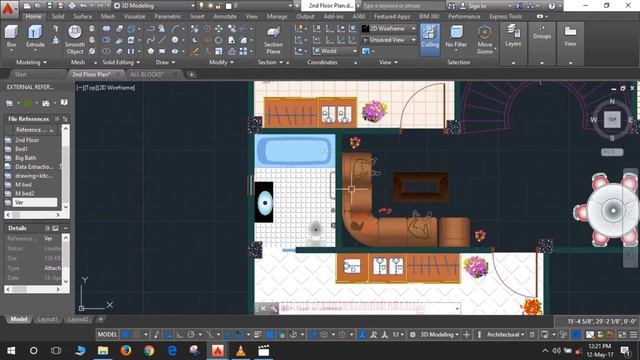Click the Undo arrow in quick access toolbar
The image size is (640, 360).
(x=83, y=6)
